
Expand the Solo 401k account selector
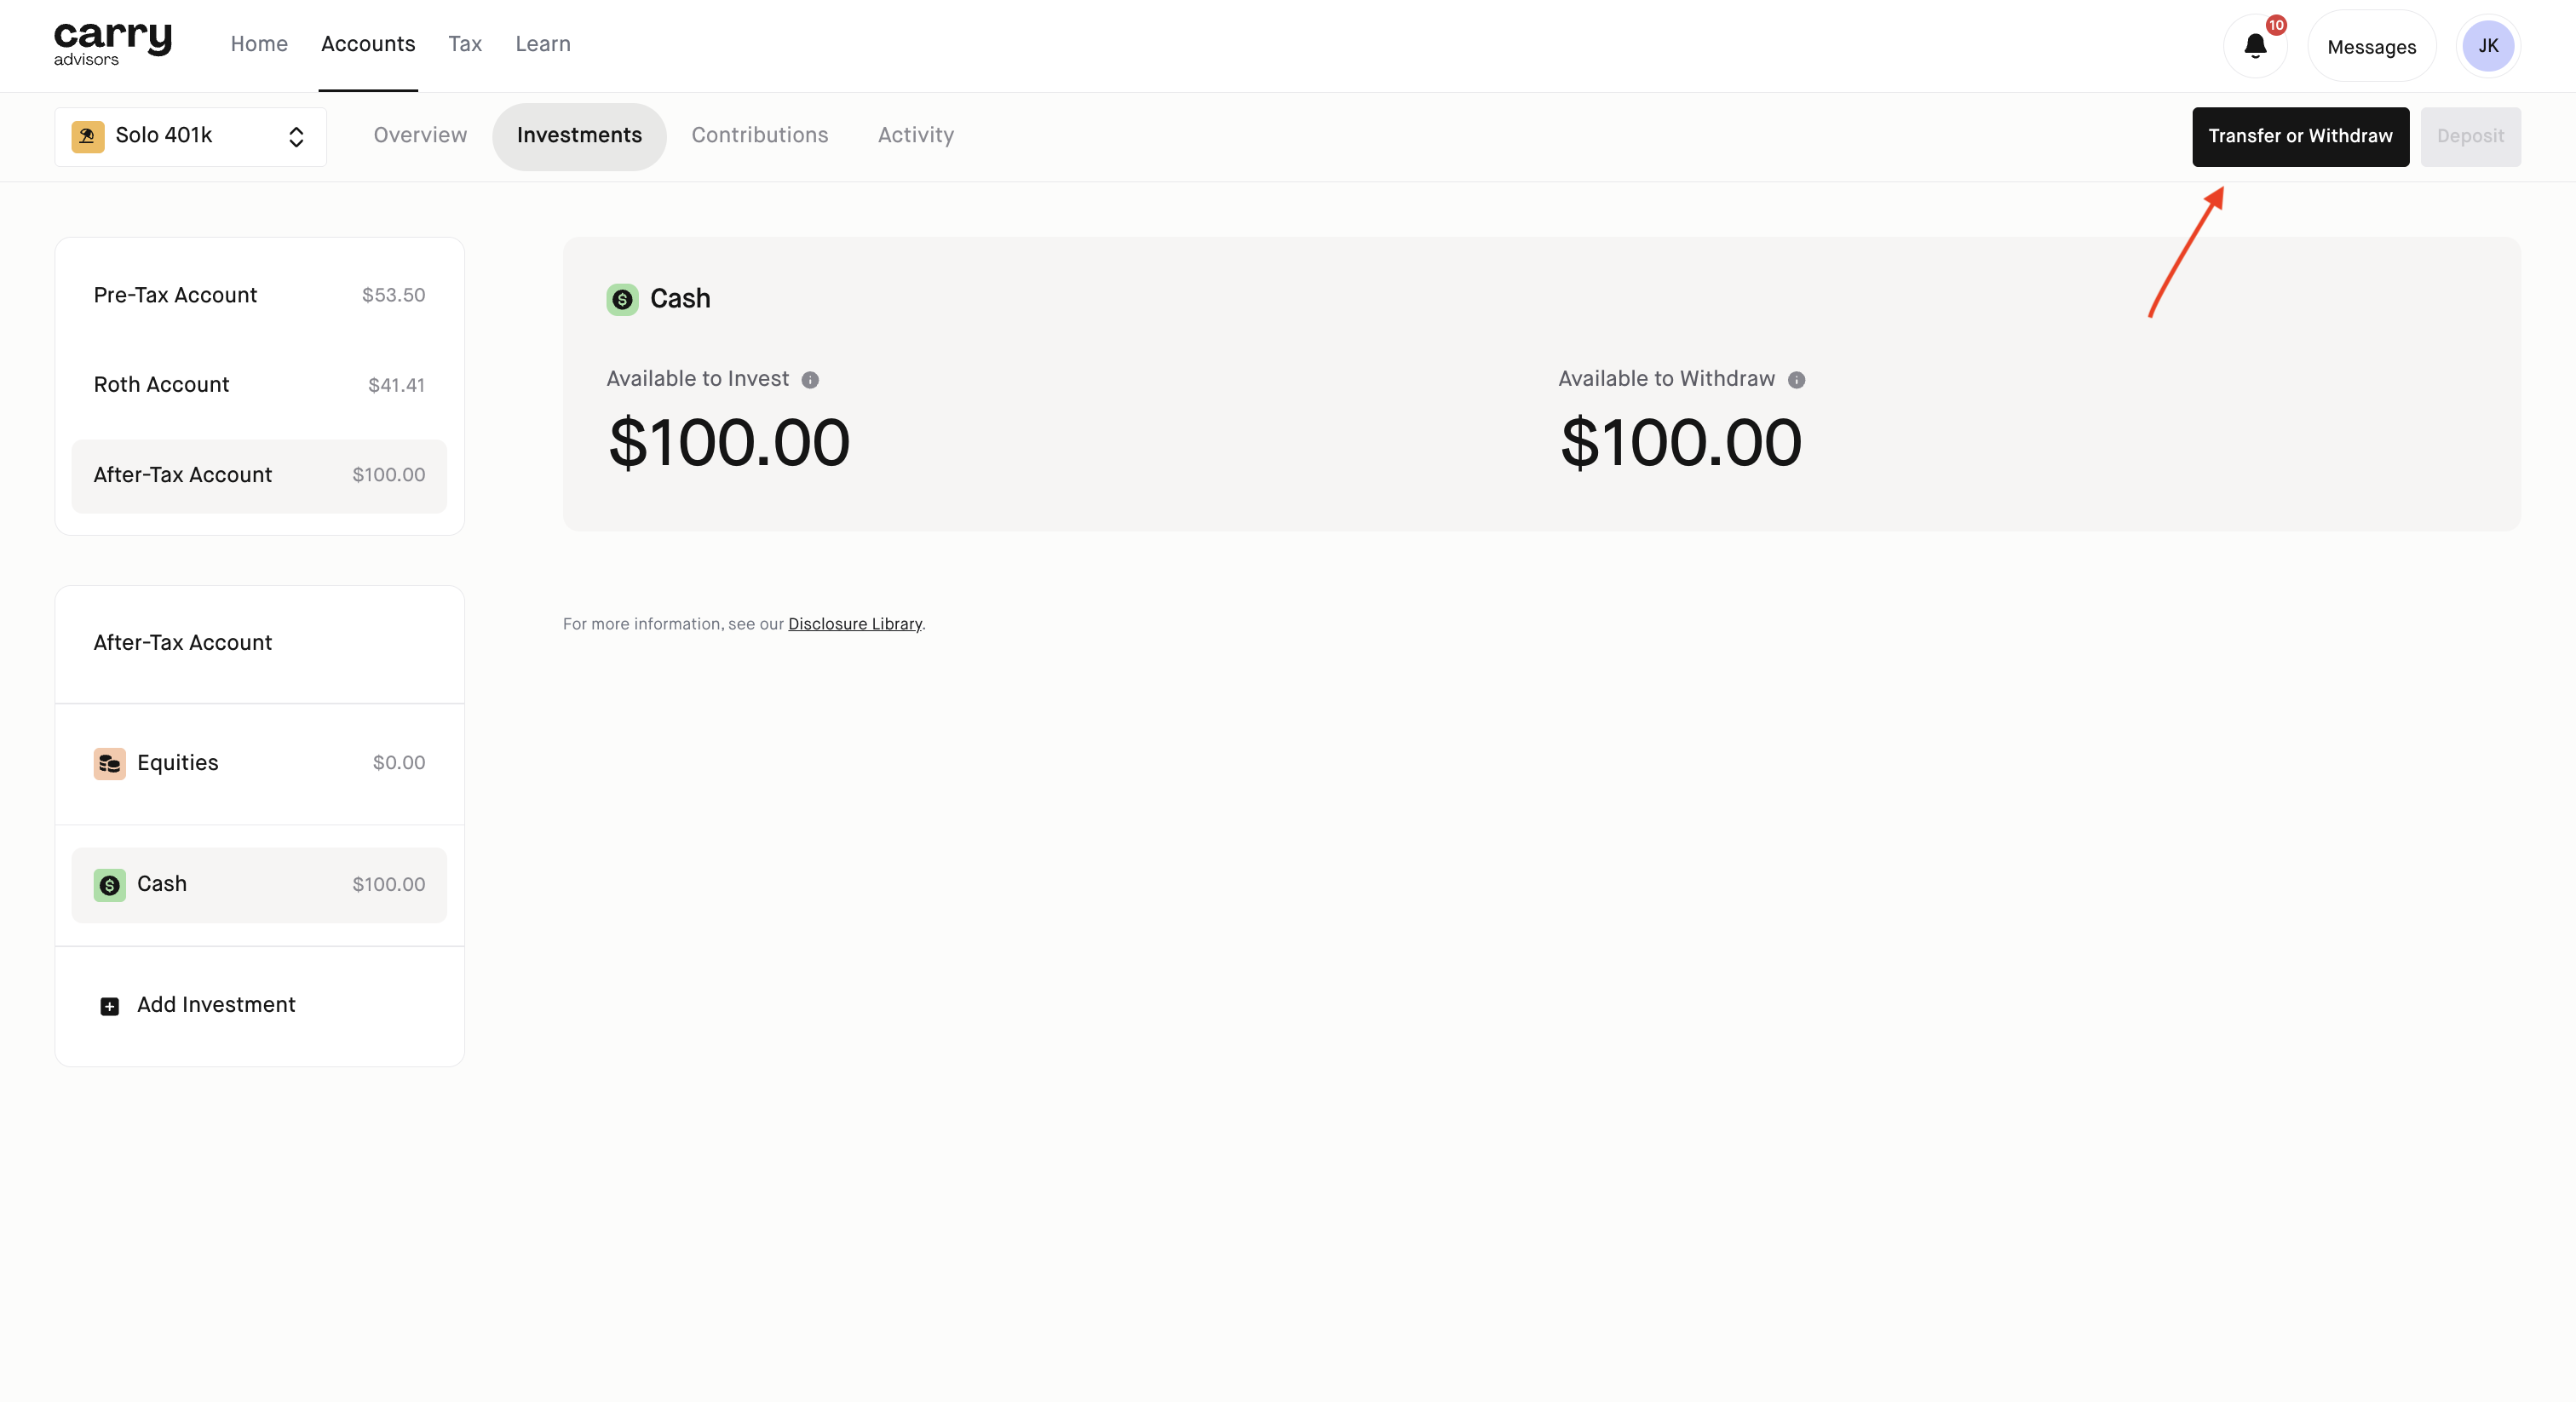tap(190, 136)
